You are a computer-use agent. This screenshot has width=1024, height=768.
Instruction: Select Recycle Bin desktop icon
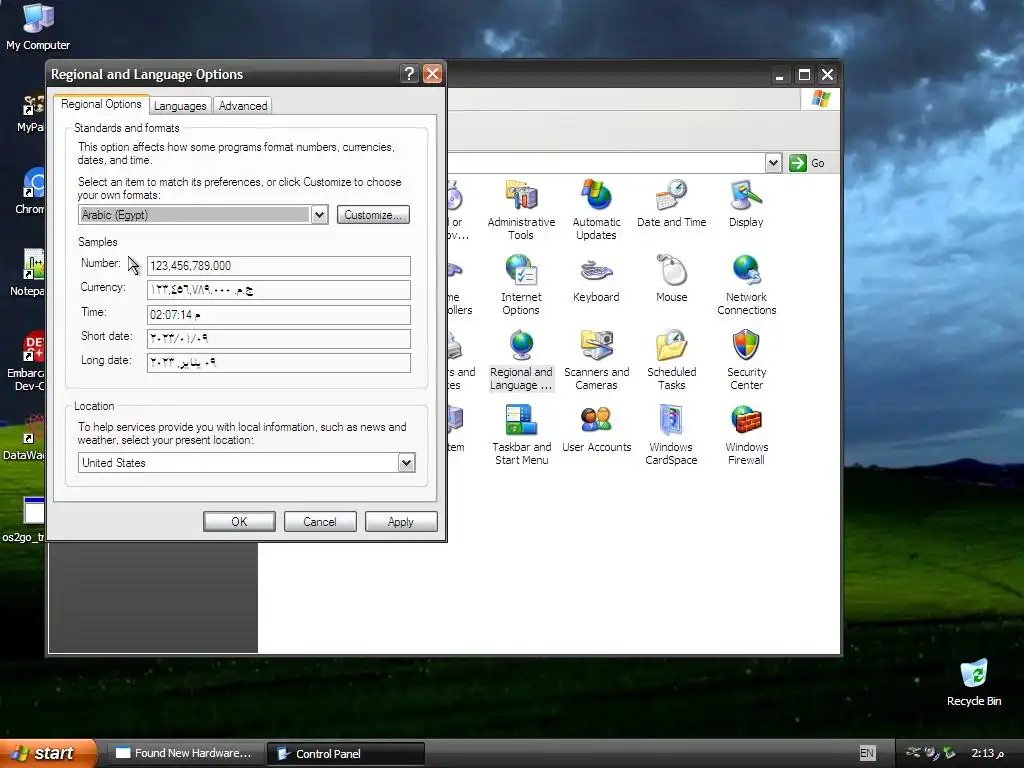(x=974, y=683)
